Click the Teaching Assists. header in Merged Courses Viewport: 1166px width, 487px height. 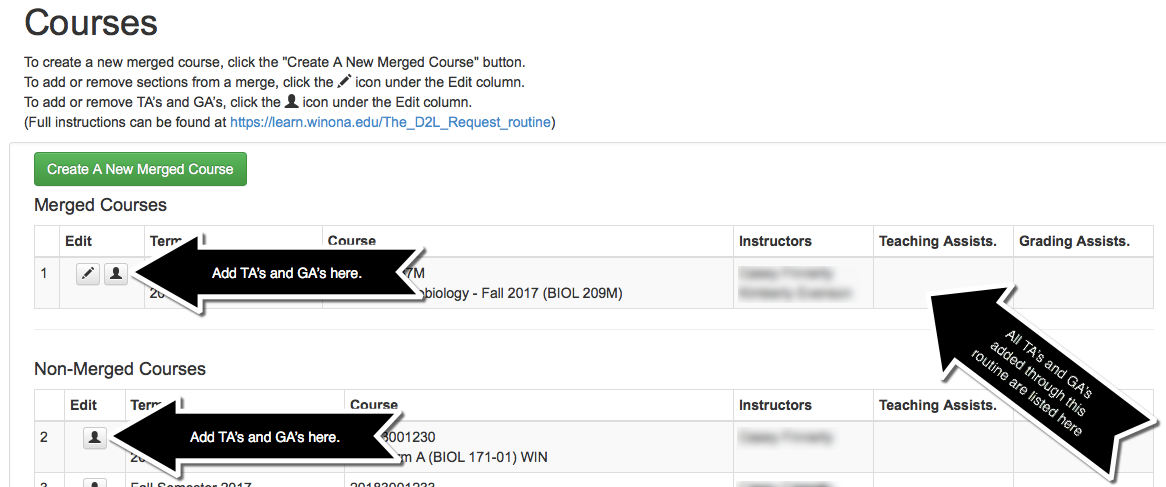937,241
